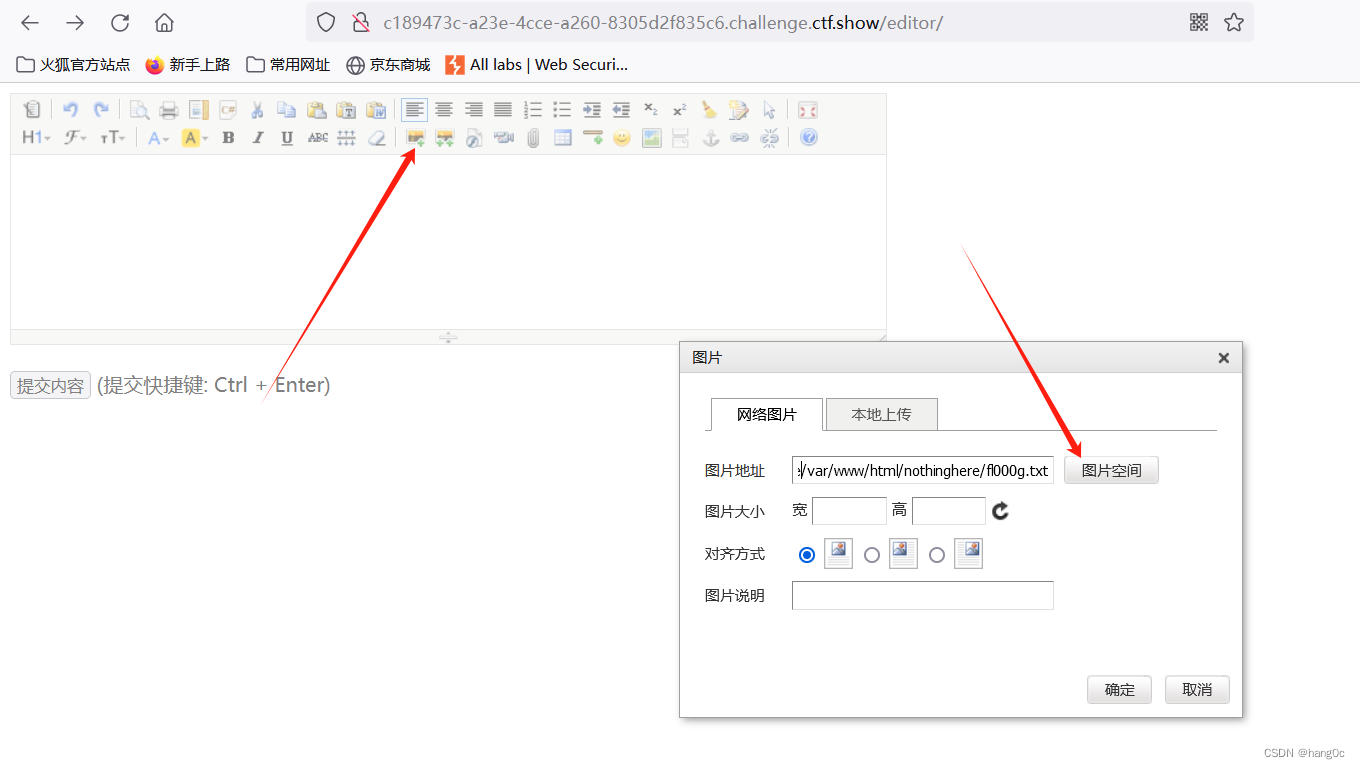Viewport: 1360px width, 769px height.
Task: Insert a map image icon
Action: (x=651, y=138)
